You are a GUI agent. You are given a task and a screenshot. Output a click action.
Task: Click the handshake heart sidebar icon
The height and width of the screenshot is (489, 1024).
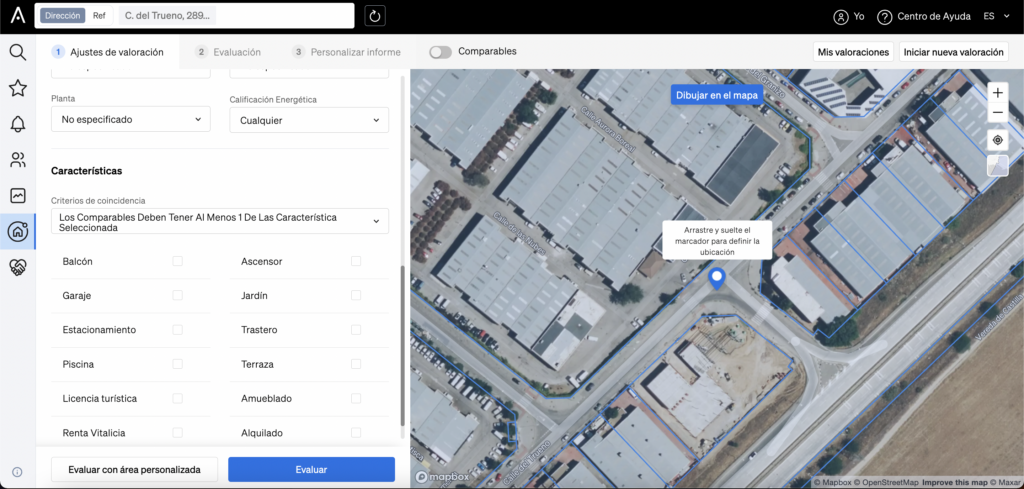(x=18, y=266)
